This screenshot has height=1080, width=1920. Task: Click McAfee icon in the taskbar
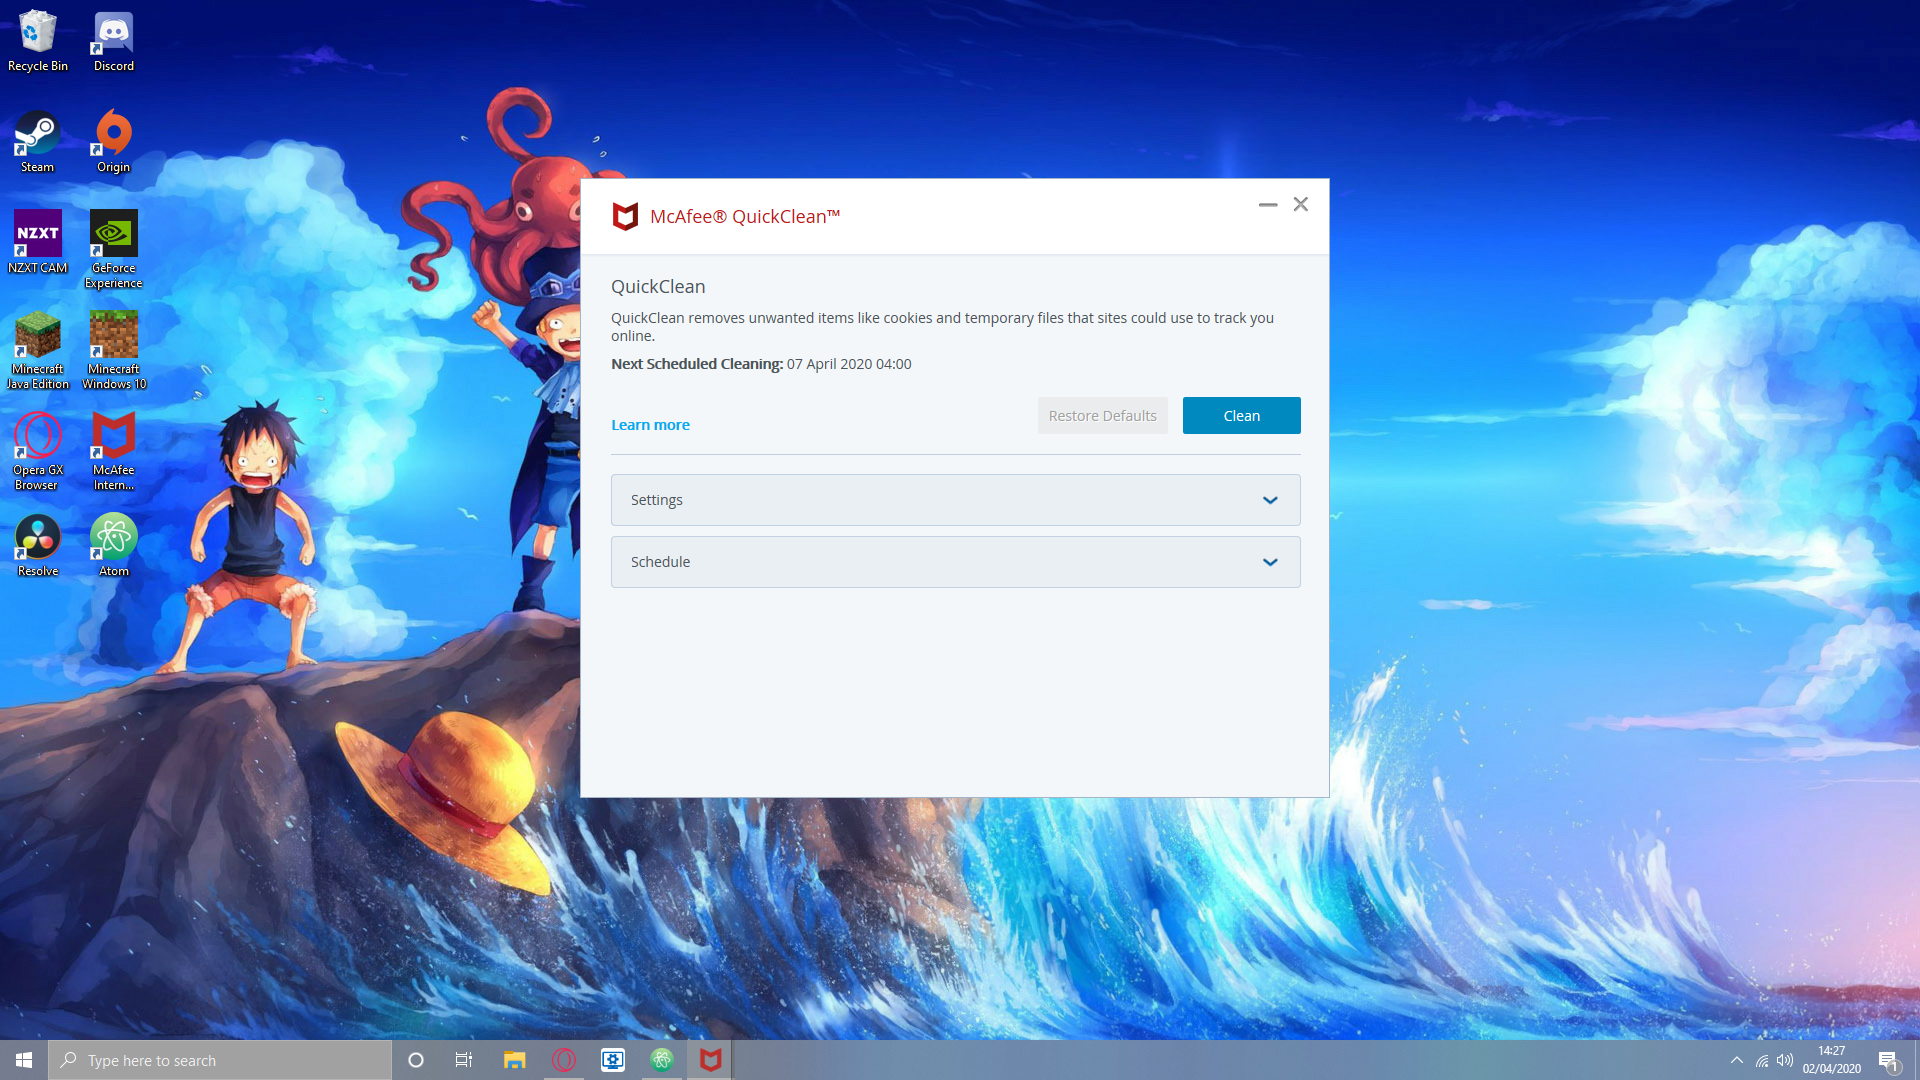pos(710,1060)
